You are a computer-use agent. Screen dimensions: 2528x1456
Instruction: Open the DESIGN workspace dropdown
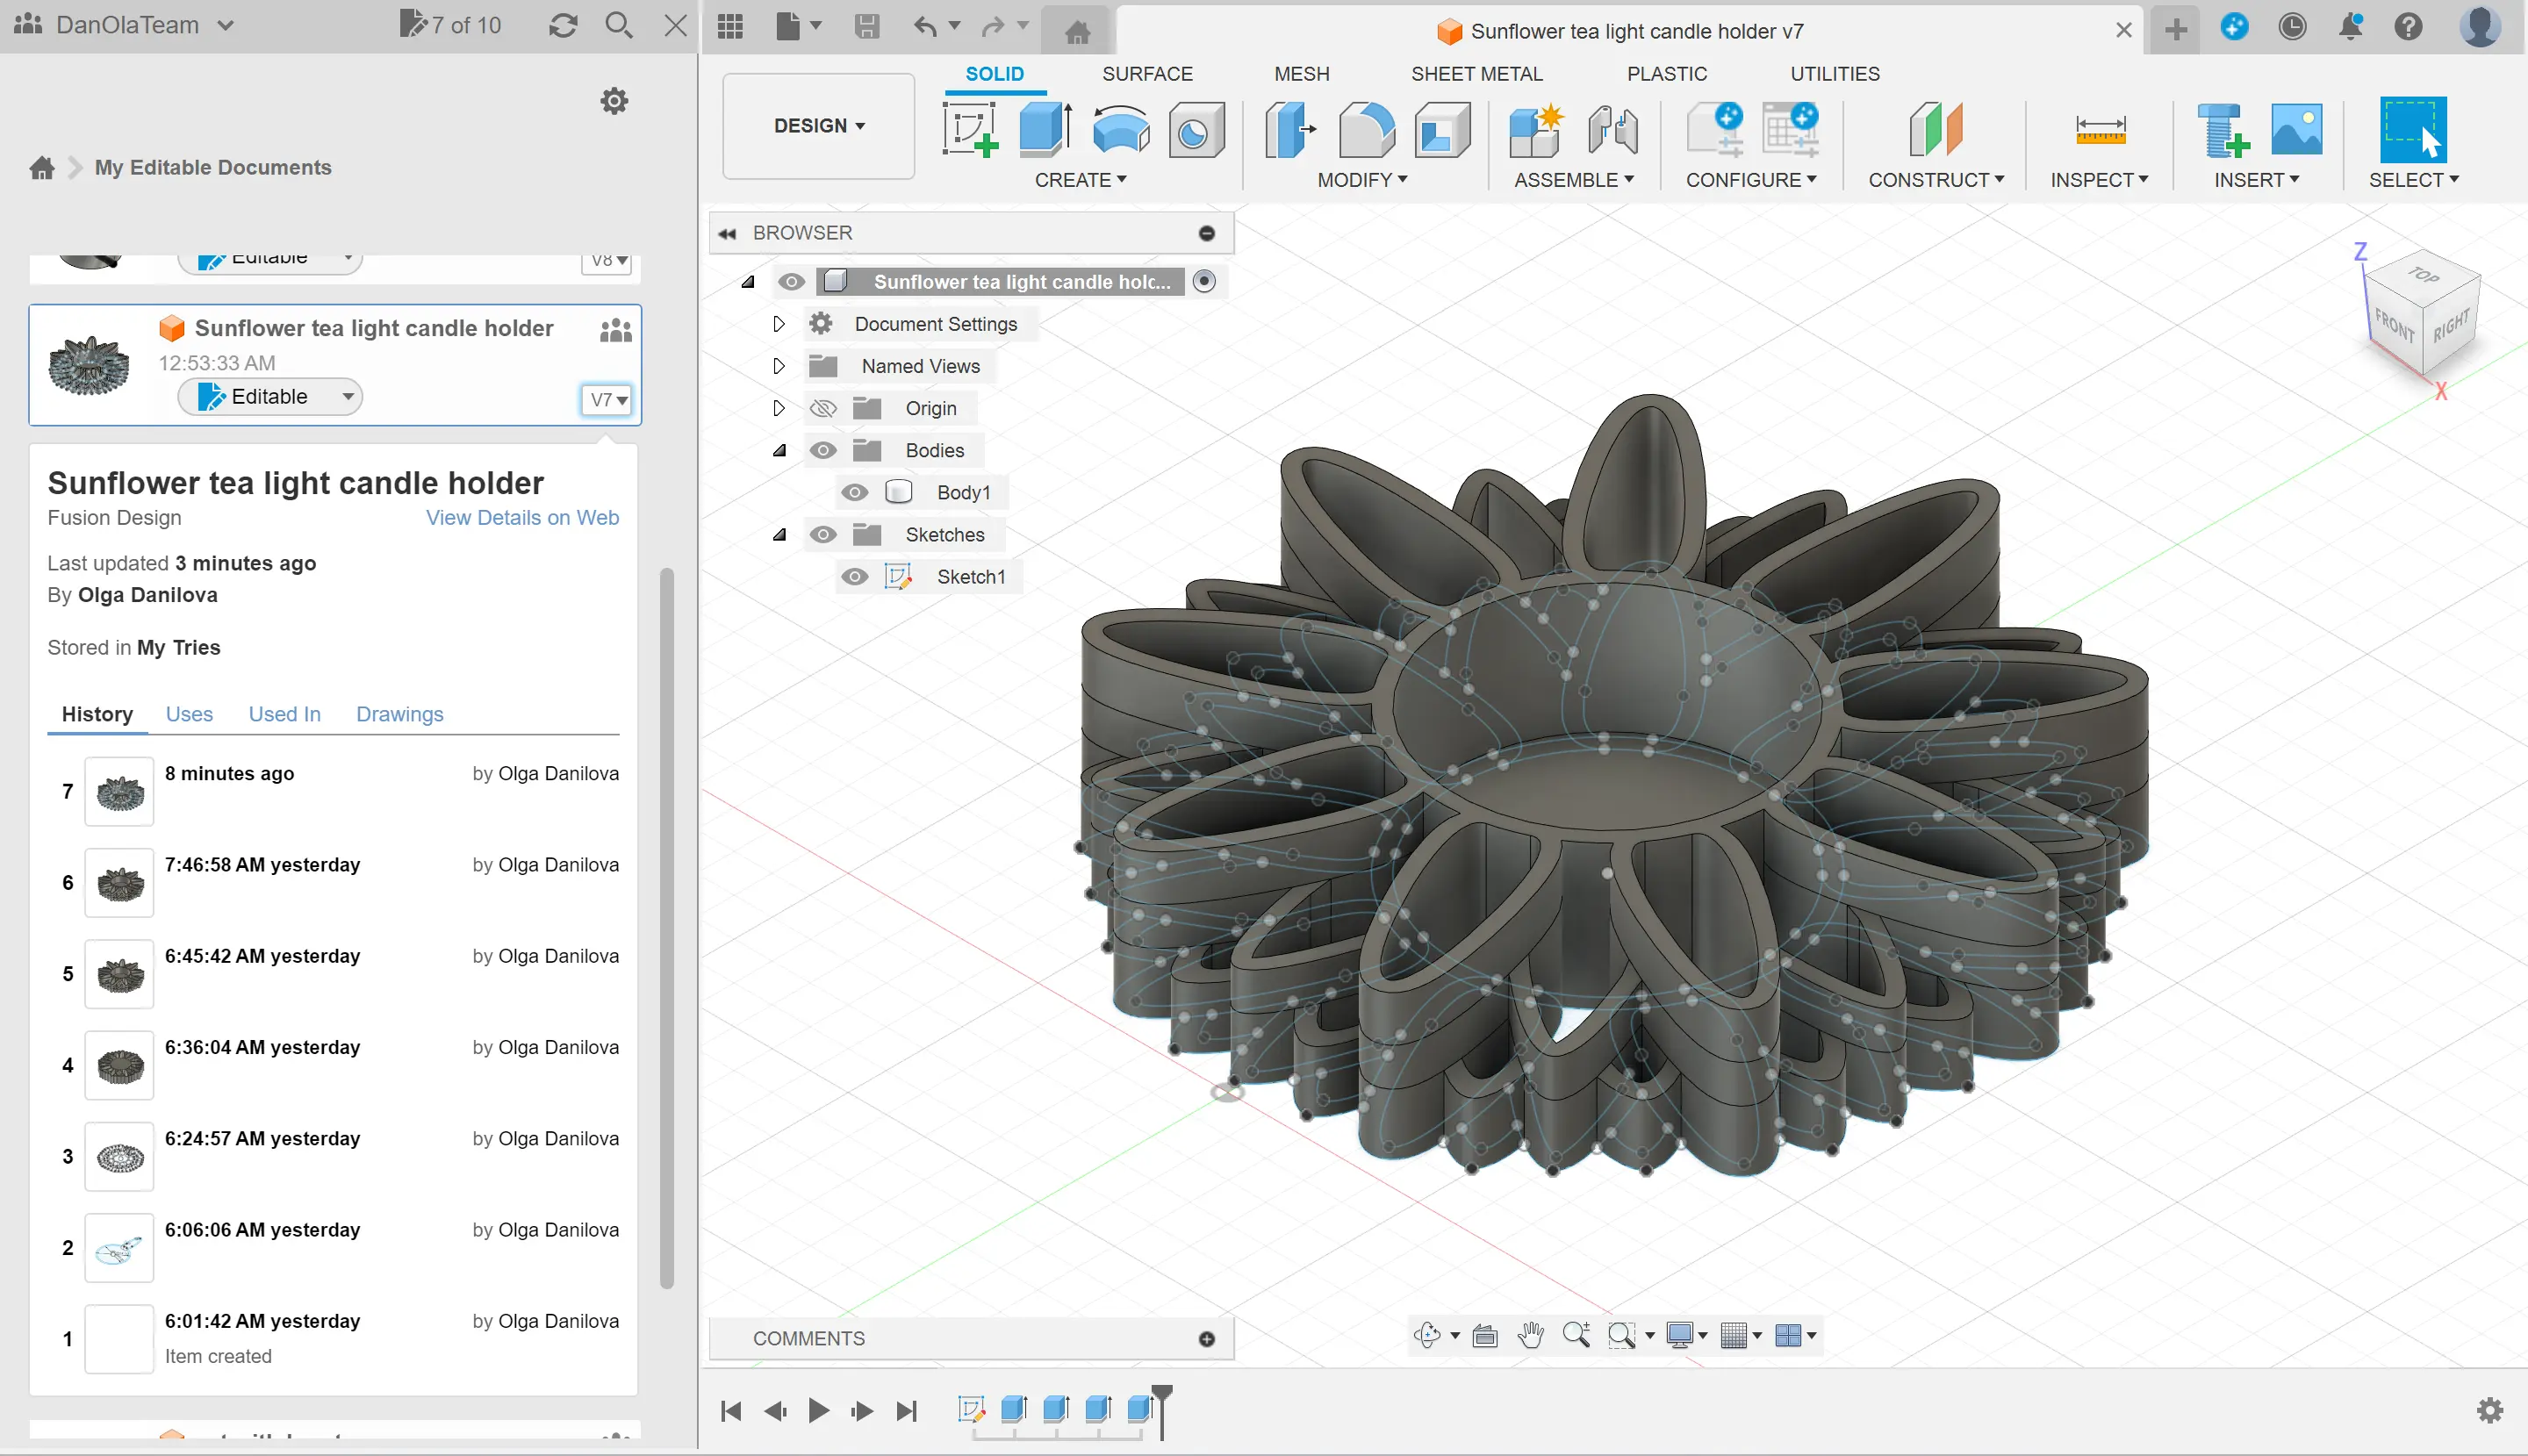818,126
